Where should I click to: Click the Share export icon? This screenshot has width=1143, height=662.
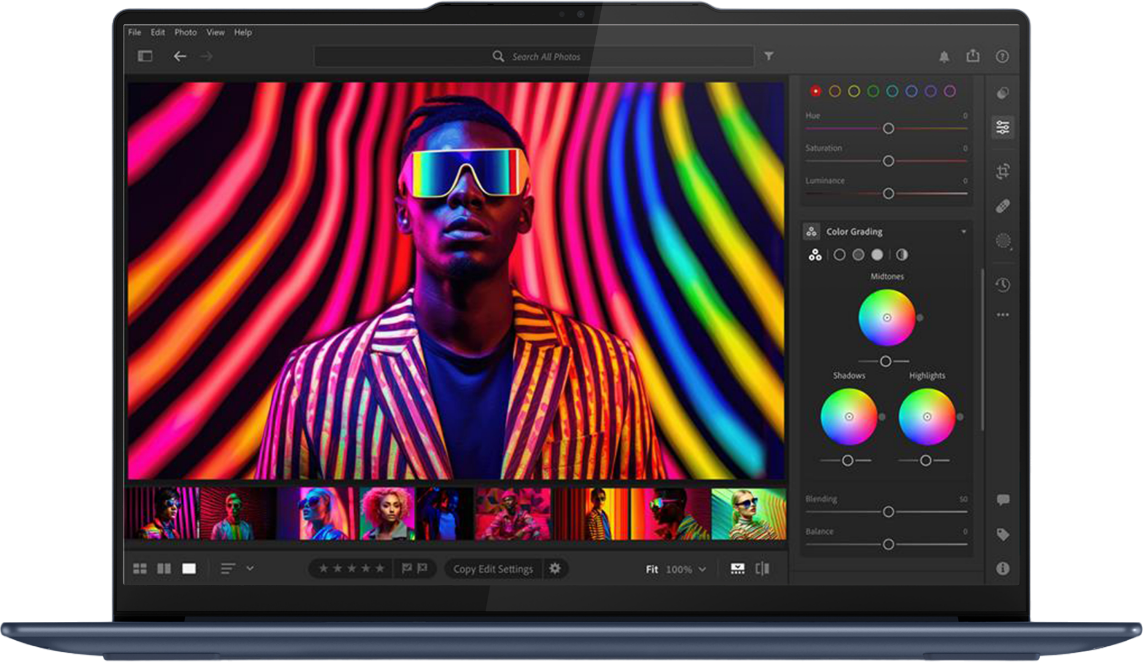(x=973, y=57)
